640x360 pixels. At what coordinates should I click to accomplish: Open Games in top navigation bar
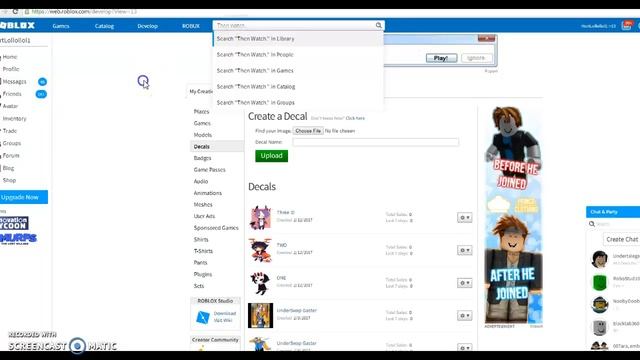coord(61,26)
